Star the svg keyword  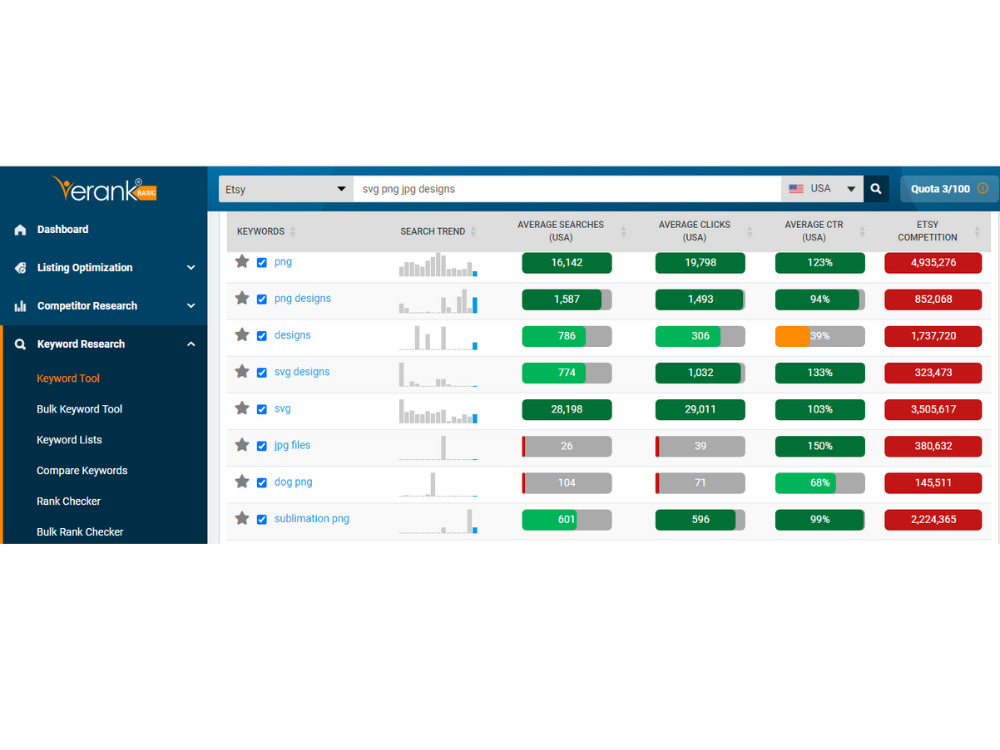pyautogui.click(x=242, y=408)
